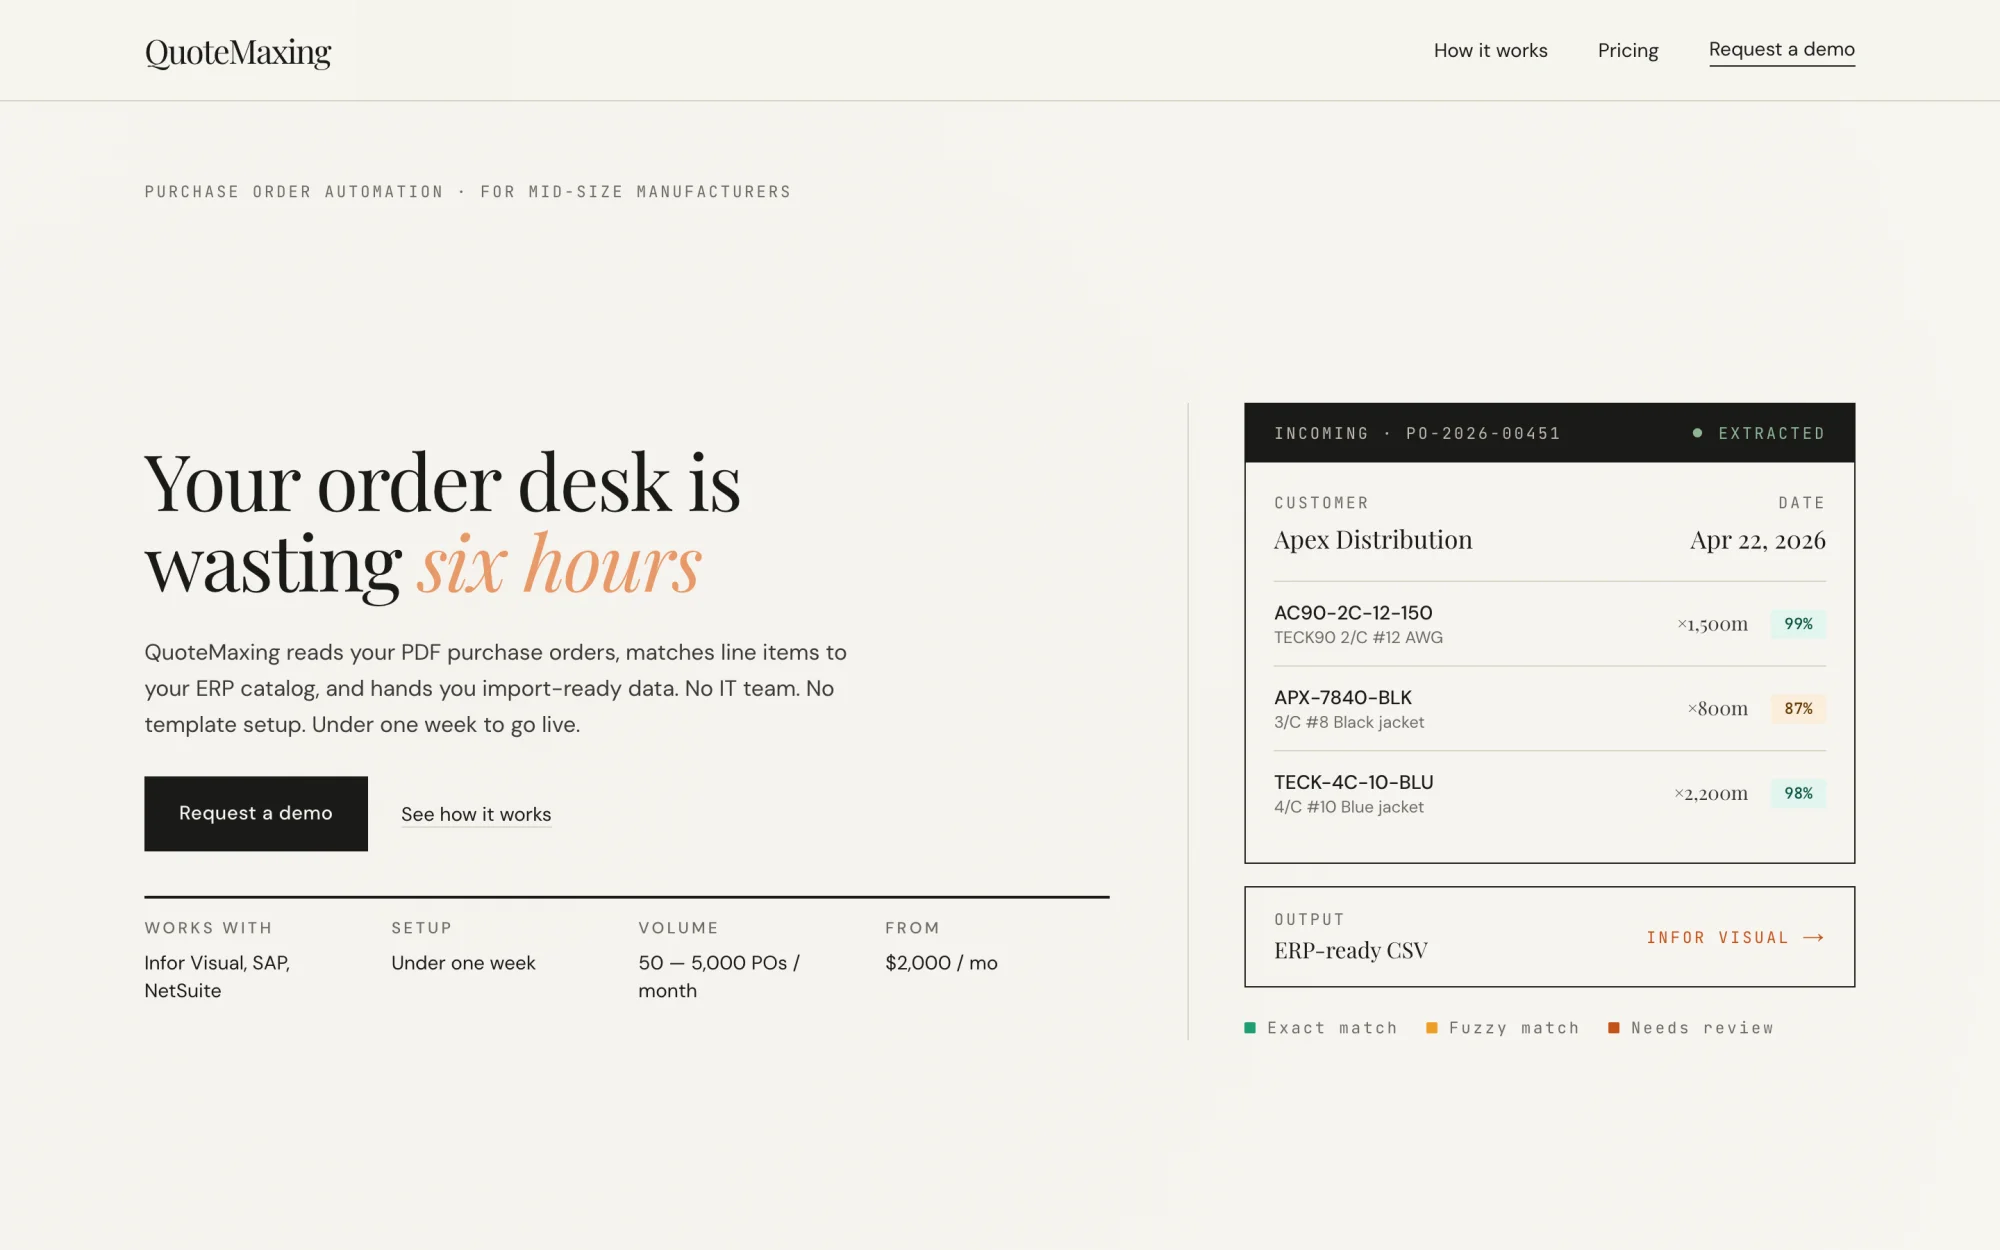Viewport: 2000px width, 1250px height.
Task: Click the italic six hours headline text
Action: (x=560, y=565)
